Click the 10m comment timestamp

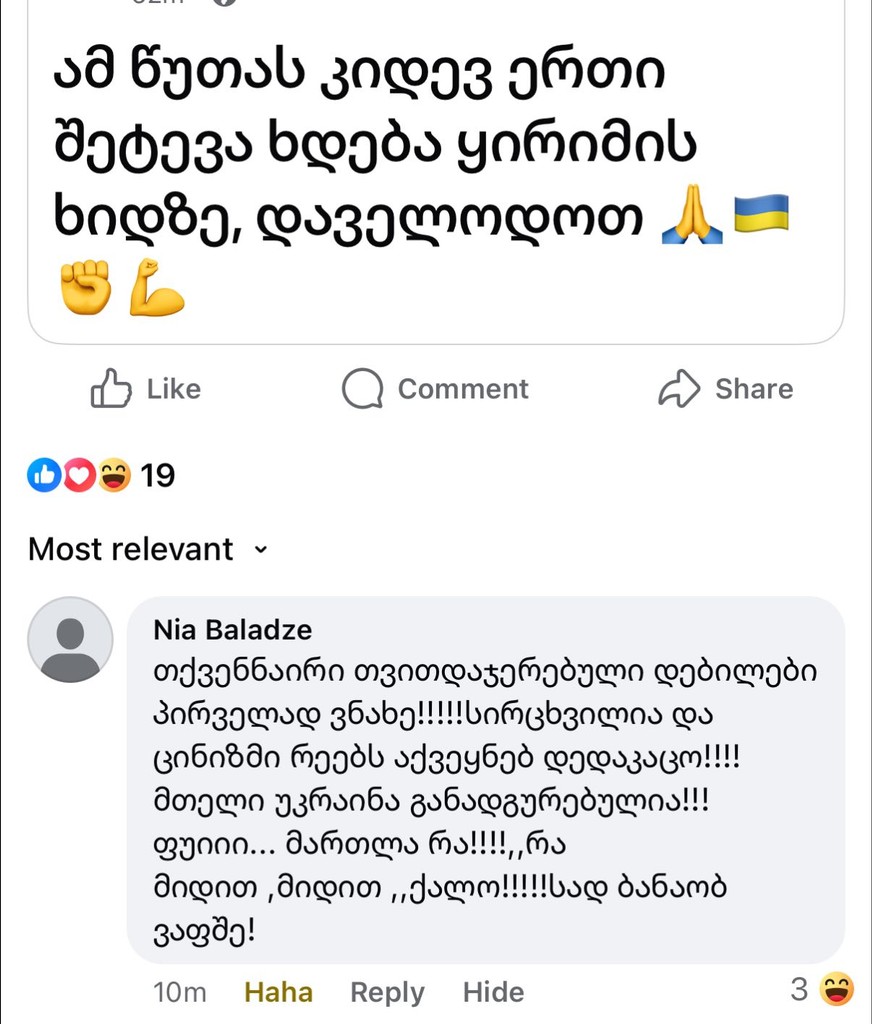point(180,992)
